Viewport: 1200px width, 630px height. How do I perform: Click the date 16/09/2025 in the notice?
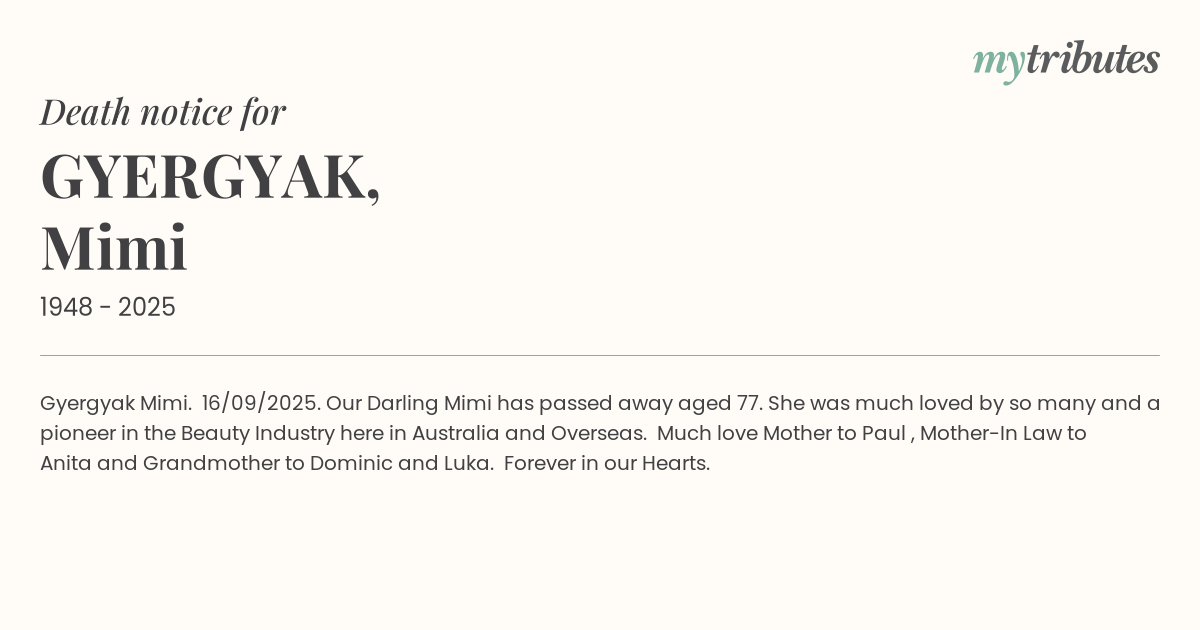[259, 404]
